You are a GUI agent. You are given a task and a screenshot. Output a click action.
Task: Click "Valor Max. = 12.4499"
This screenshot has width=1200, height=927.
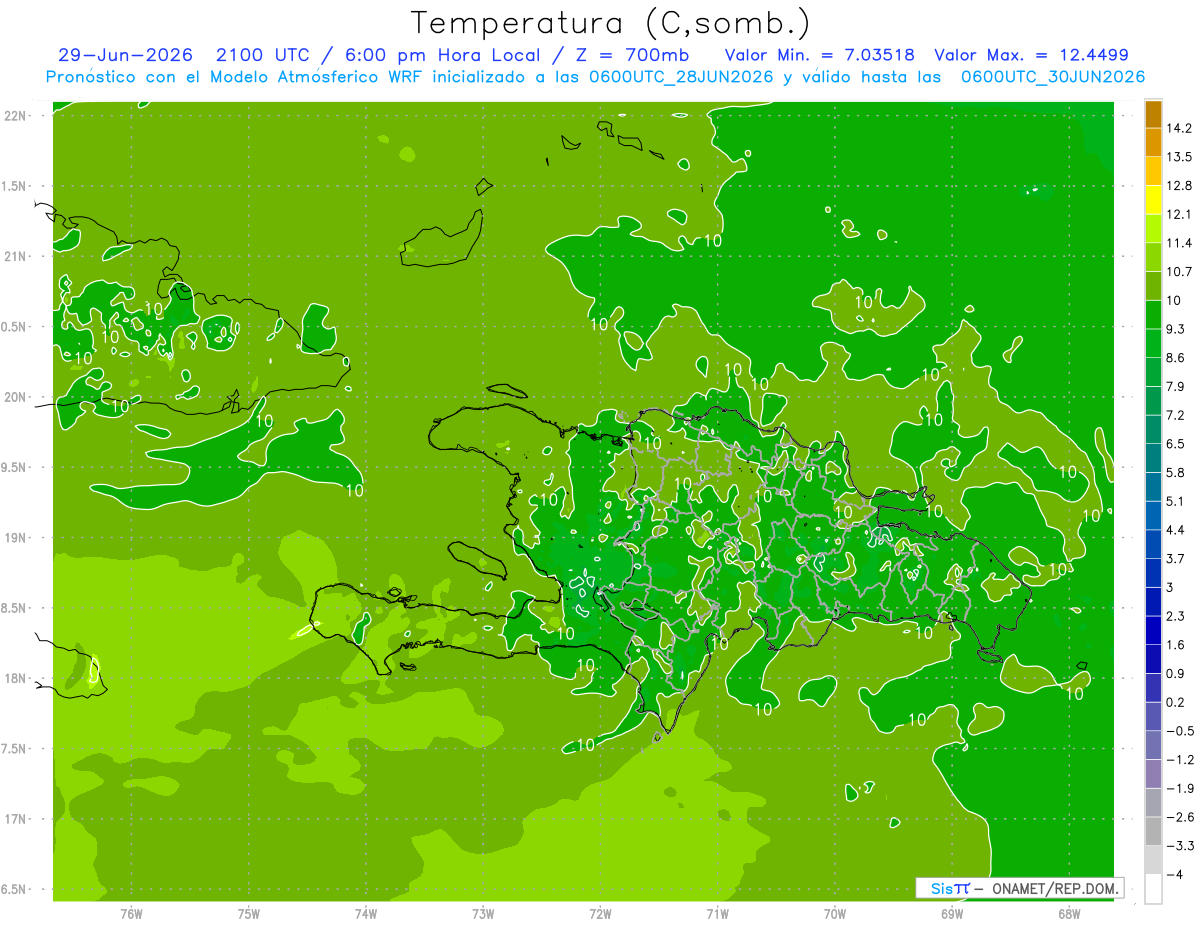[1031, 55]
